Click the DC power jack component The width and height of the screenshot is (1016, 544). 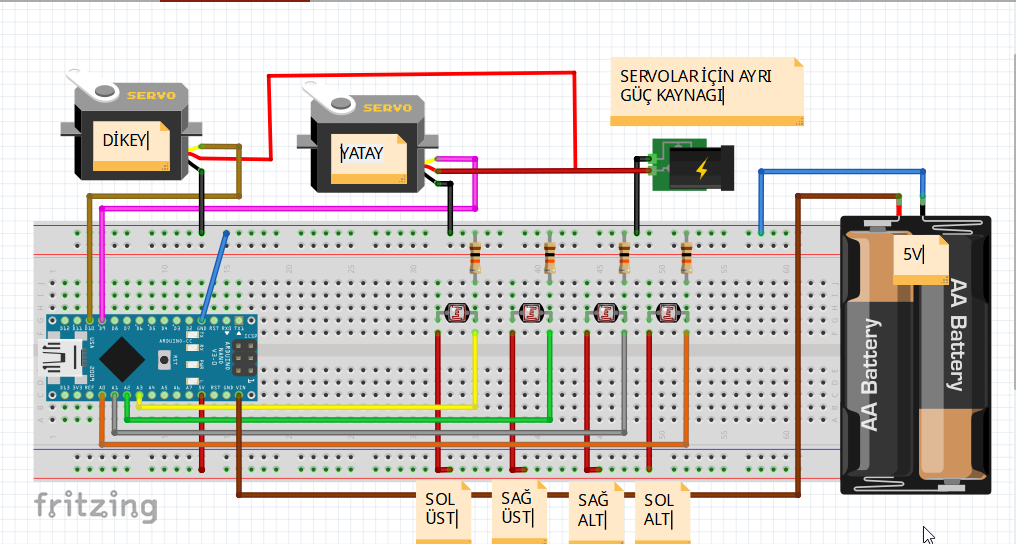point(694,167)
